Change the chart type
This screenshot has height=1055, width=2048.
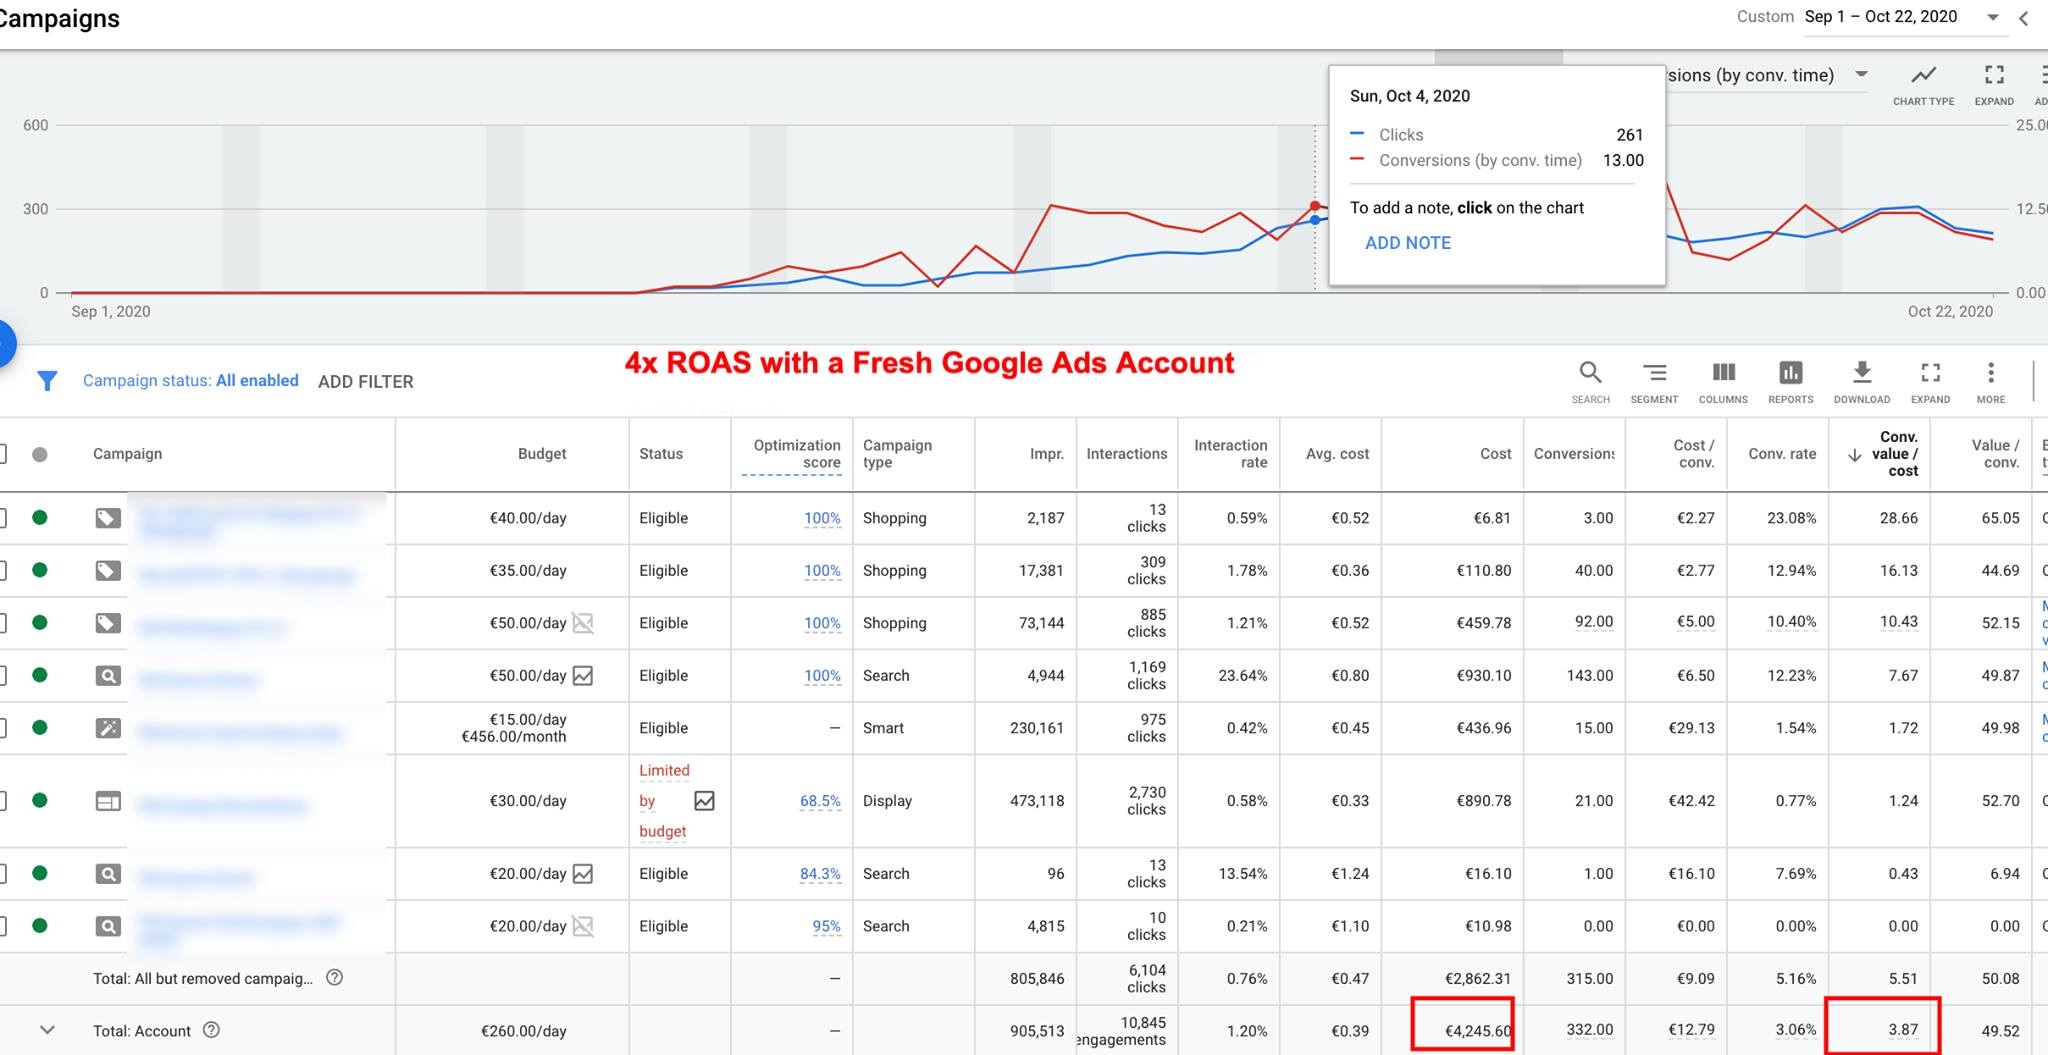tap(1923, 83)
